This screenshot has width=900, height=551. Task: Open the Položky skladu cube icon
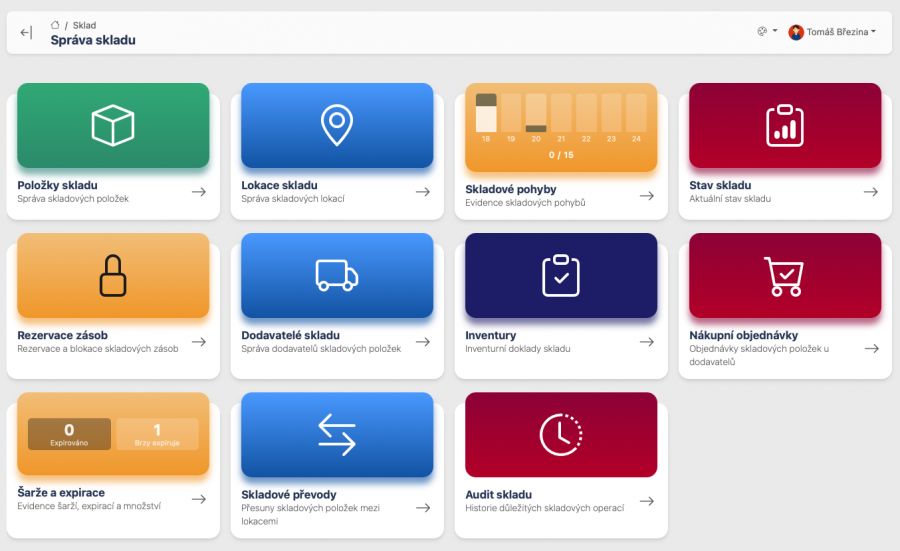pyautogui.click(x=113, y=125)
